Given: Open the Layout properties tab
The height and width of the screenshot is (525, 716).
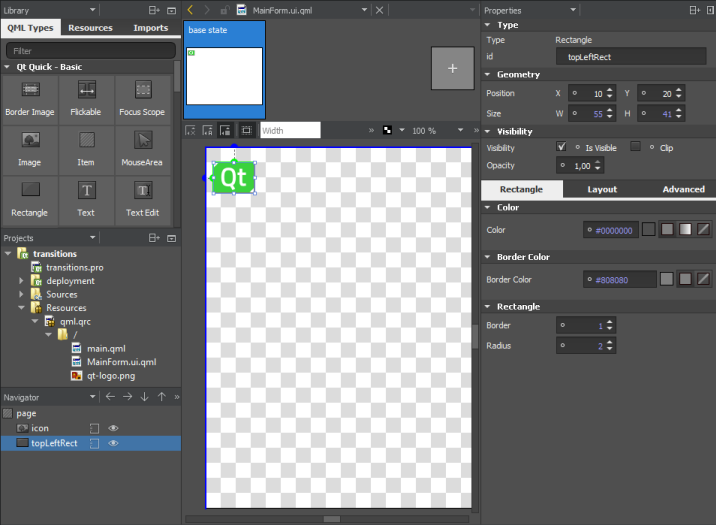Looking at the screenshot, I should (x=602, y=189).
